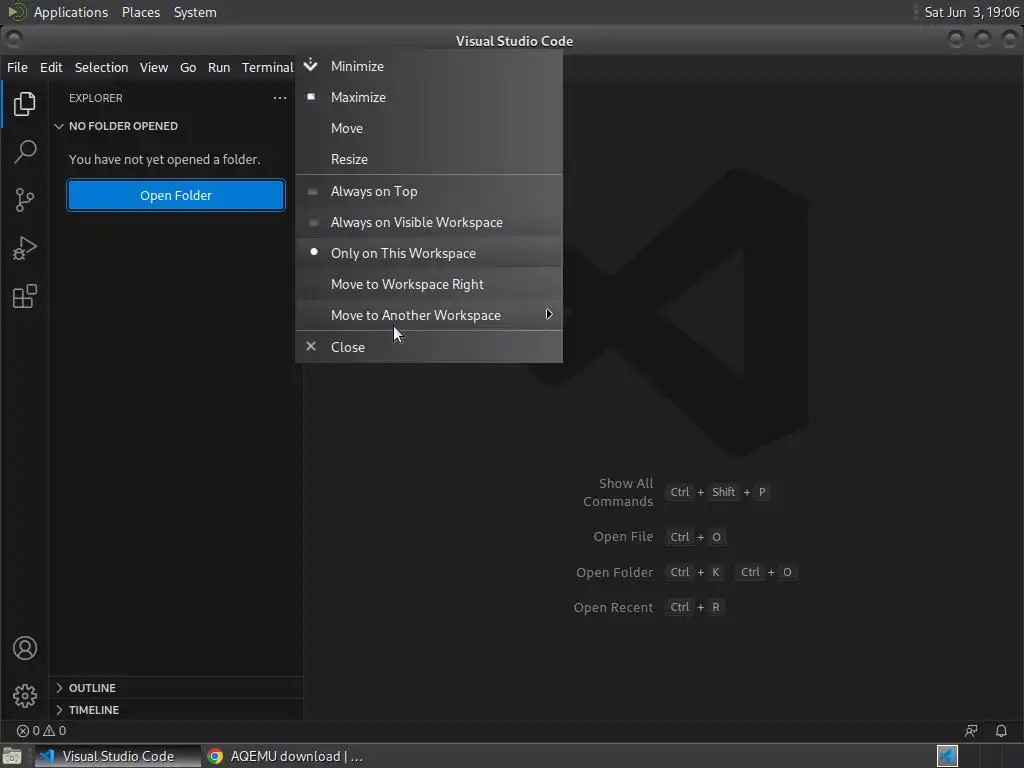Switch to Visual Studio Code taskbar button

tap(118, 756)
